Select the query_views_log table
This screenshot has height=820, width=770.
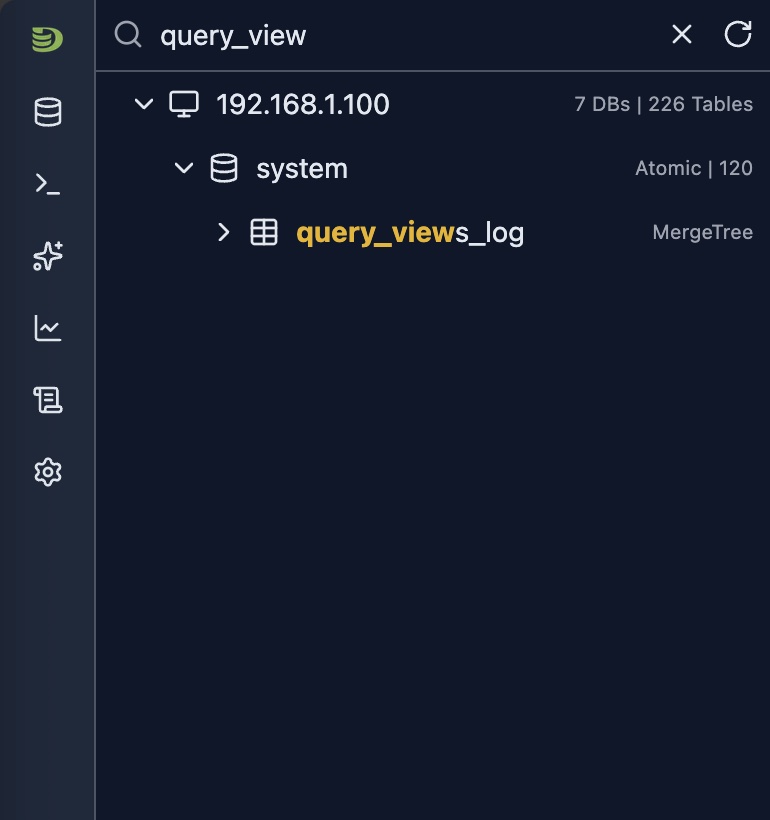409,231
